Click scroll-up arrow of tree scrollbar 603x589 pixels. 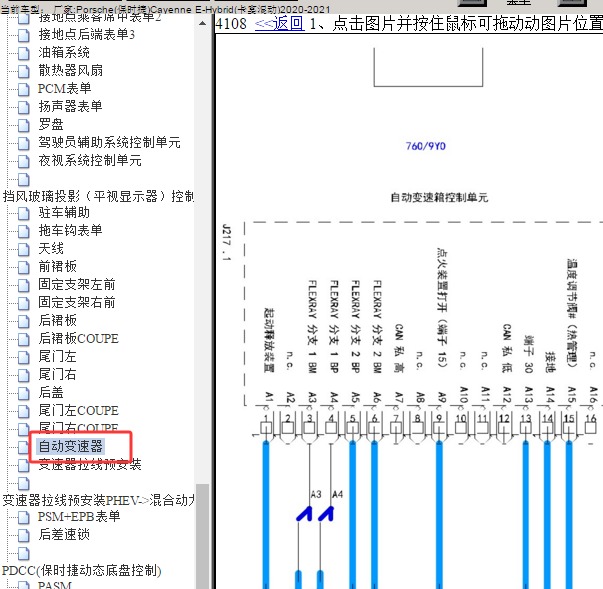click(x=202, y=23)
